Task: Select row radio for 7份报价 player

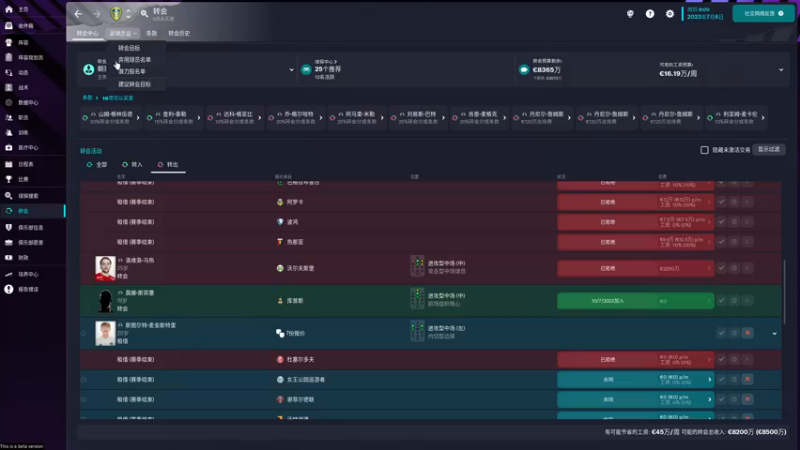Action: pos(84,333)
